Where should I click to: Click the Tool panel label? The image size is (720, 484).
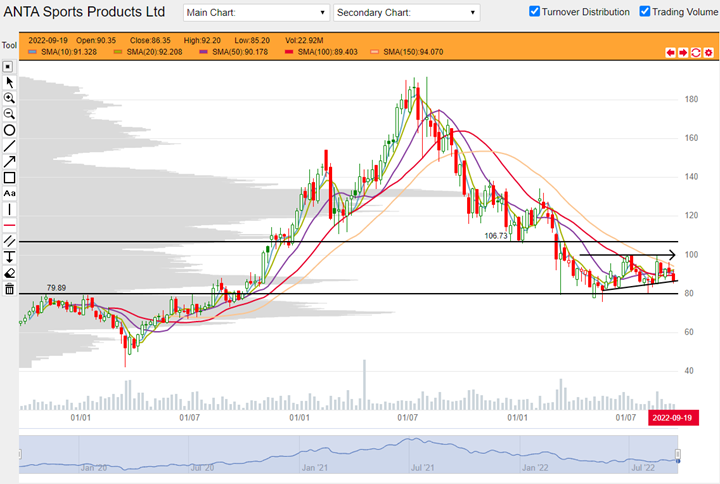click(x=9, y=45)
